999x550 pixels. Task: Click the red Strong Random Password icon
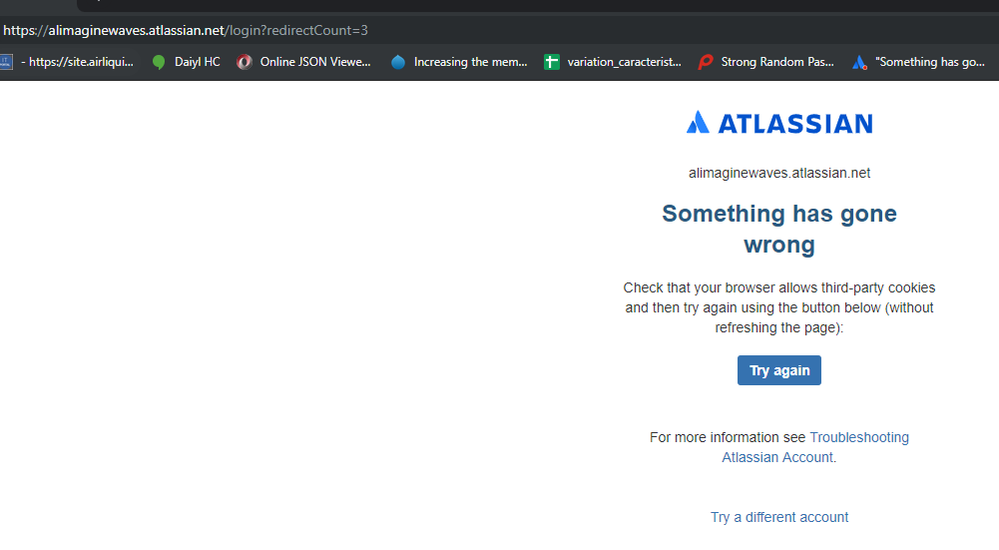(x=705, y=62)
